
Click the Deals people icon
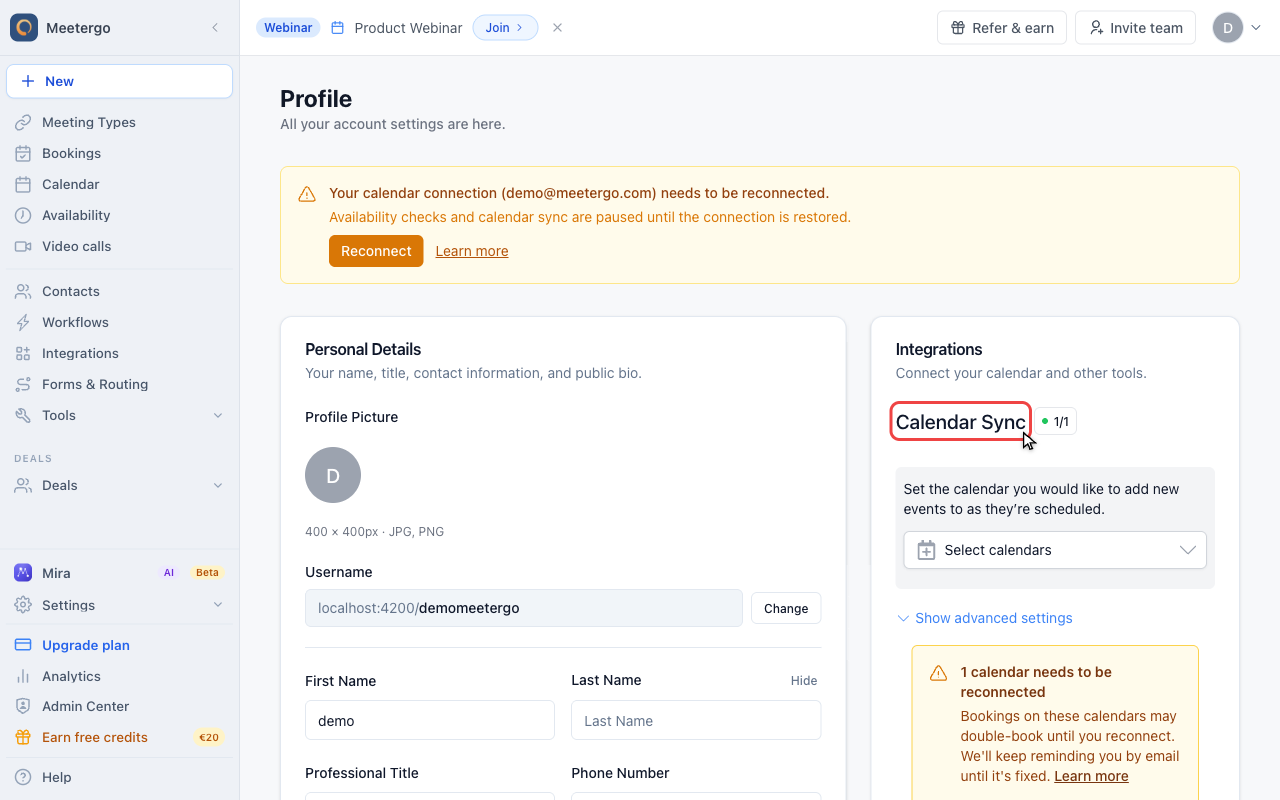[x=23, y=485]
